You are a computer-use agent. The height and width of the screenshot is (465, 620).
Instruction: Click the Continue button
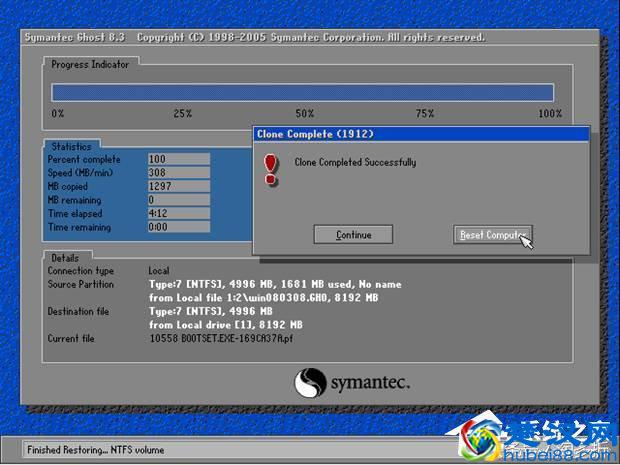353,235
